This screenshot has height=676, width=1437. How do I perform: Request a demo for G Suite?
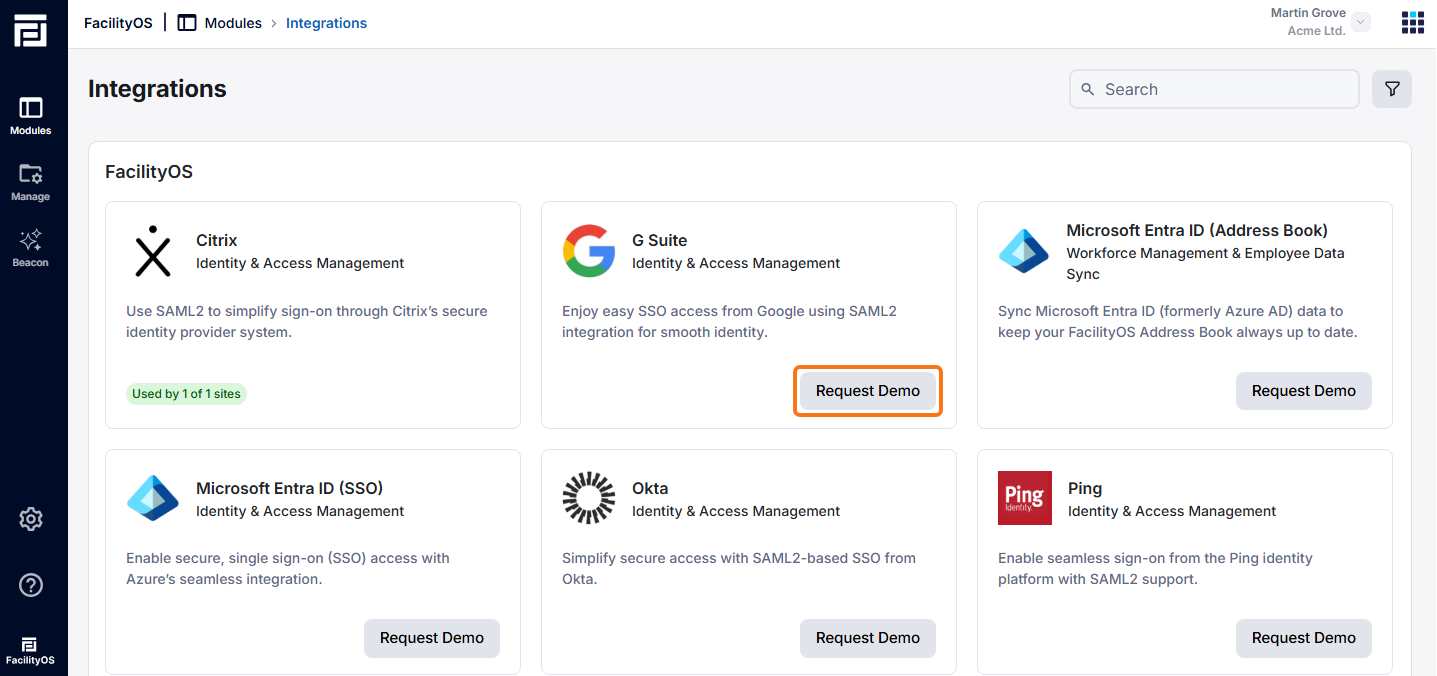(867, 390)
